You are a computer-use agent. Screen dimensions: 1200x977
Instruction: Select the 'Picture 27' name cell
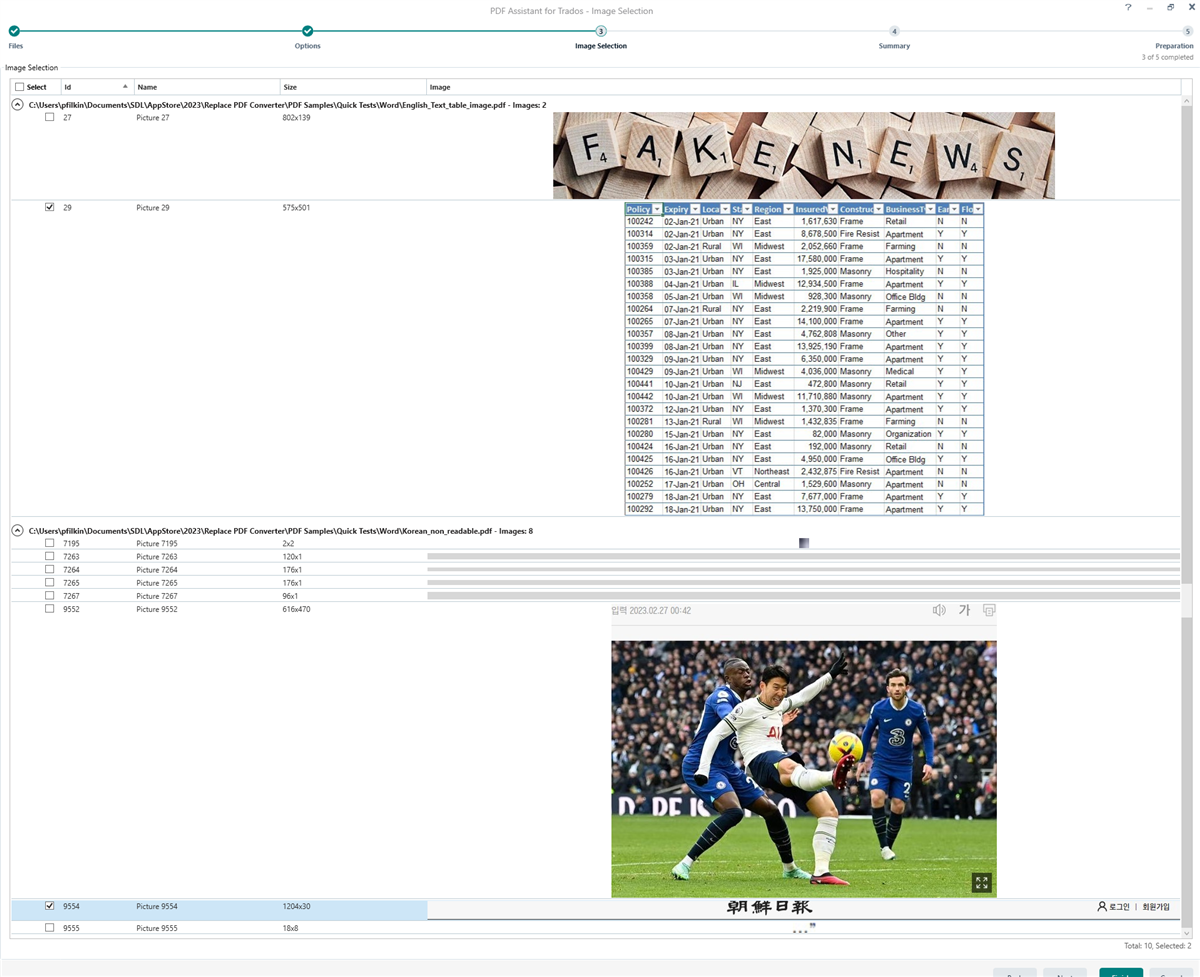point(153,118)
